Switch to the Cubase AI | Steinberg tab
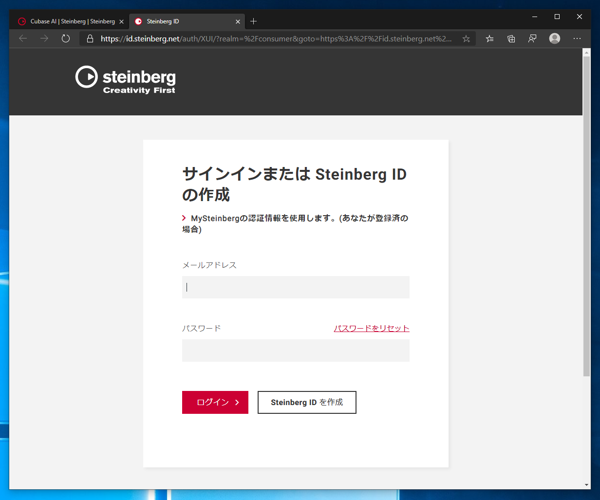The height and width of the screenshot is (500, 600). 70,21
